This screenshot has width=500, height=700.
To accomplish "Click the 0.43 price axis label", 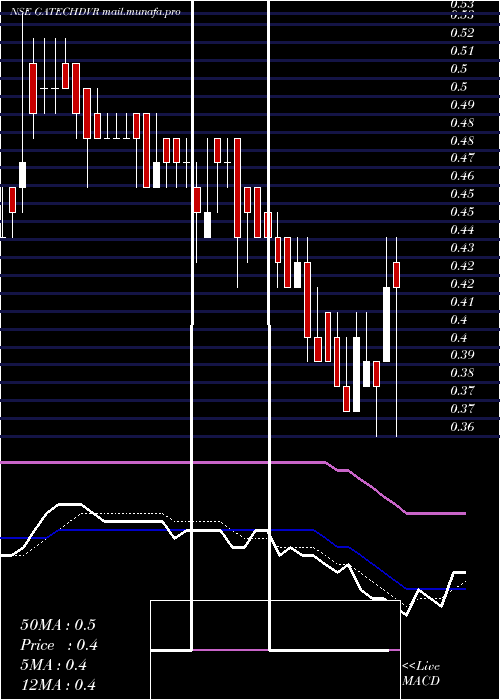I will click(x=462, y=247).
